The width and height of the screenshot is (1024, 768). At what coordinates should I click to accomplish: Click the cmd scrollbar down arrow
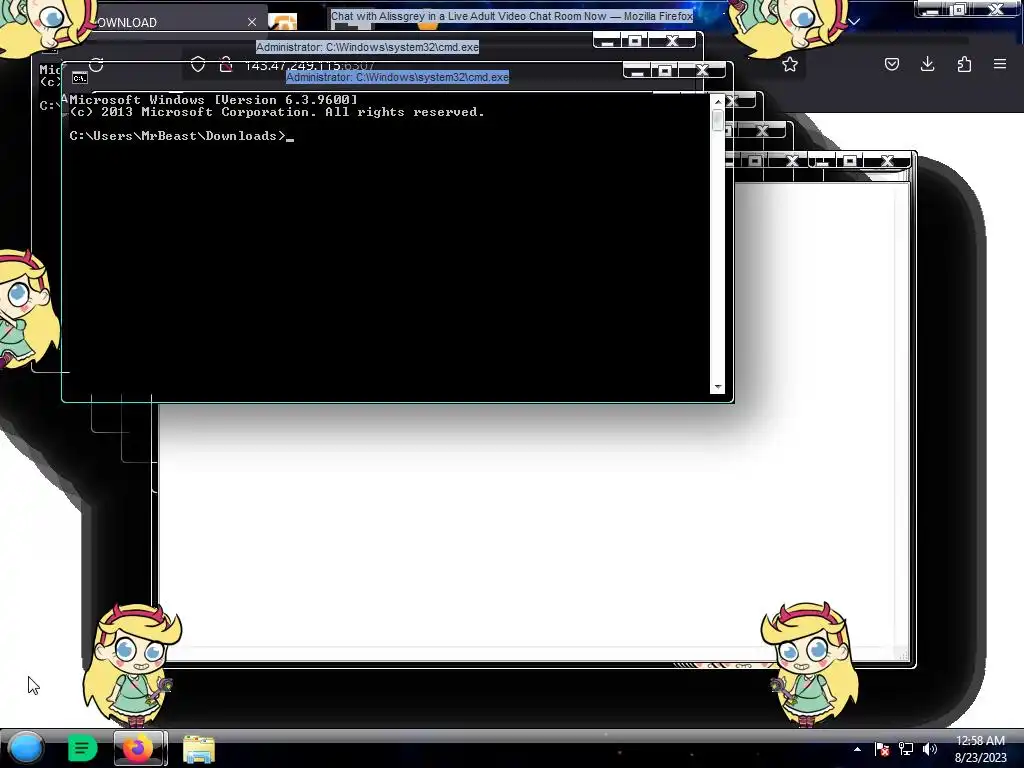tap(718, 387)
